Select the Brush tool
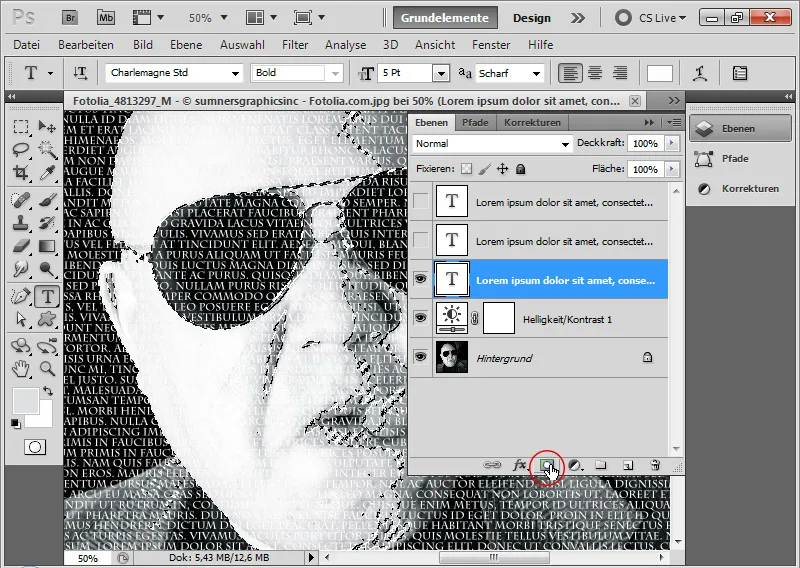Viewport: 800px width, 568px height. pyautogui.click(x=47, y=200)
